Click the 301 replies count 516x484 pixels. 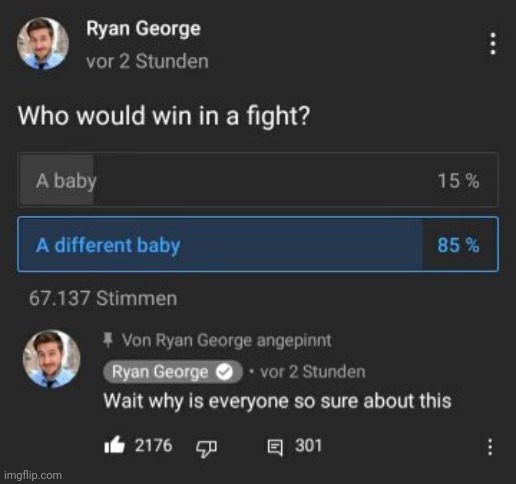[308, 445]
